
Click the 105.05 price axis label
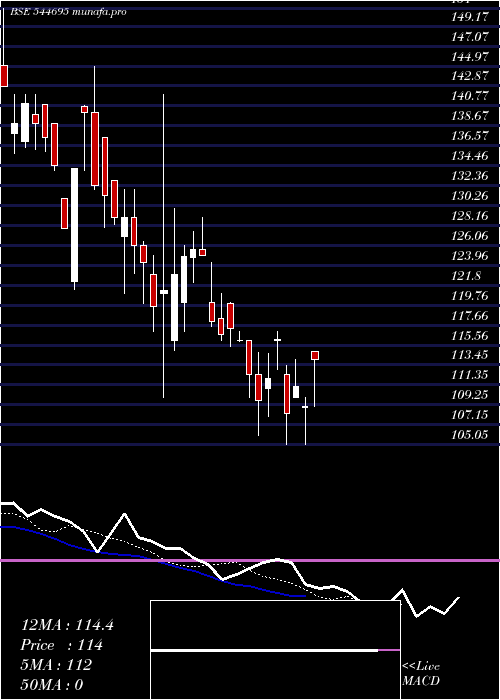pyautogui.click(x=470, y=434)
